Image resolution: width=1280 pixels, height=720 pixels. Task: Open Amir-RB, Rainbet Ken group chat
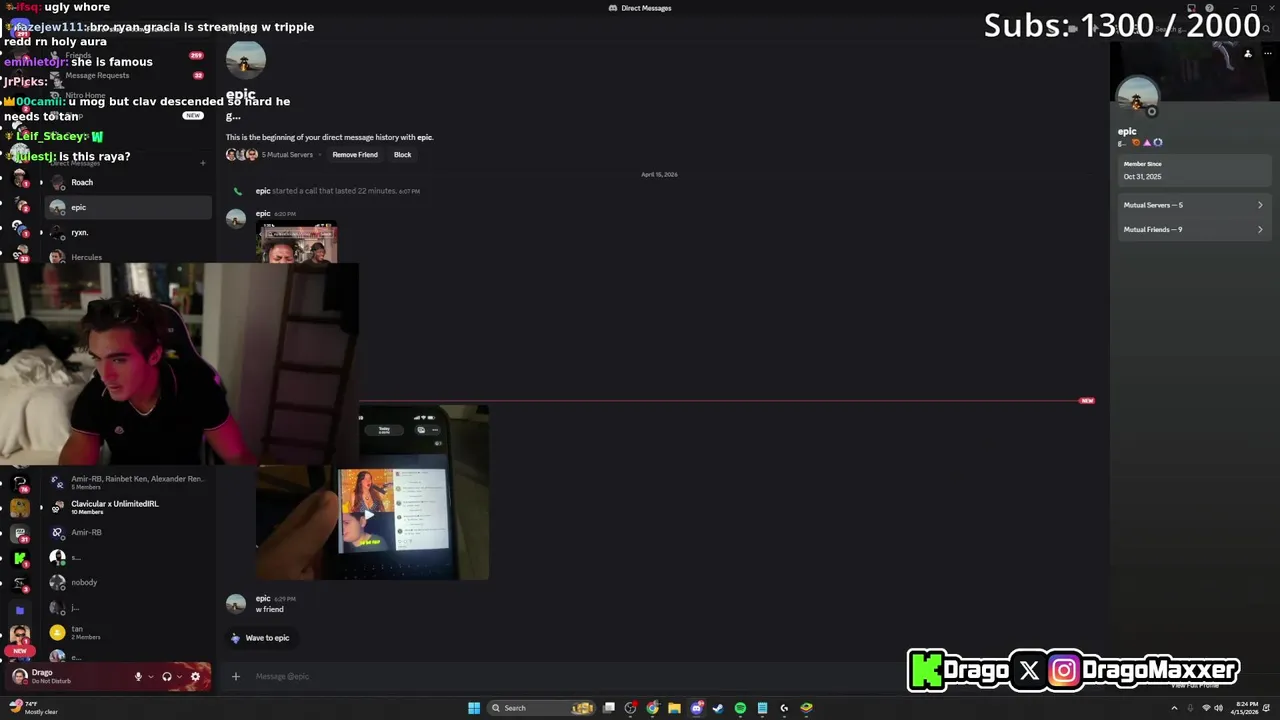pyautogui.click(x=130, y=482)
